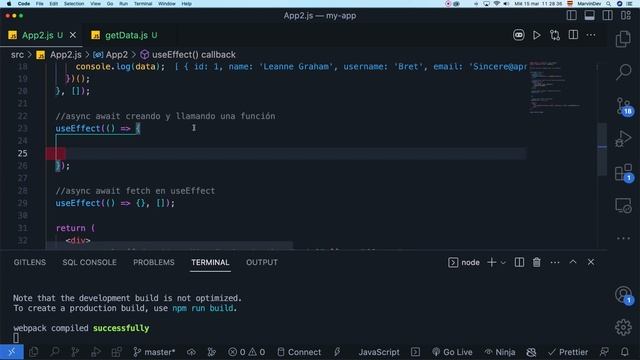This screenshot has height=360, width=640.
Task: Open the Explorer view in the activity bar
Action: click(623, 39)
